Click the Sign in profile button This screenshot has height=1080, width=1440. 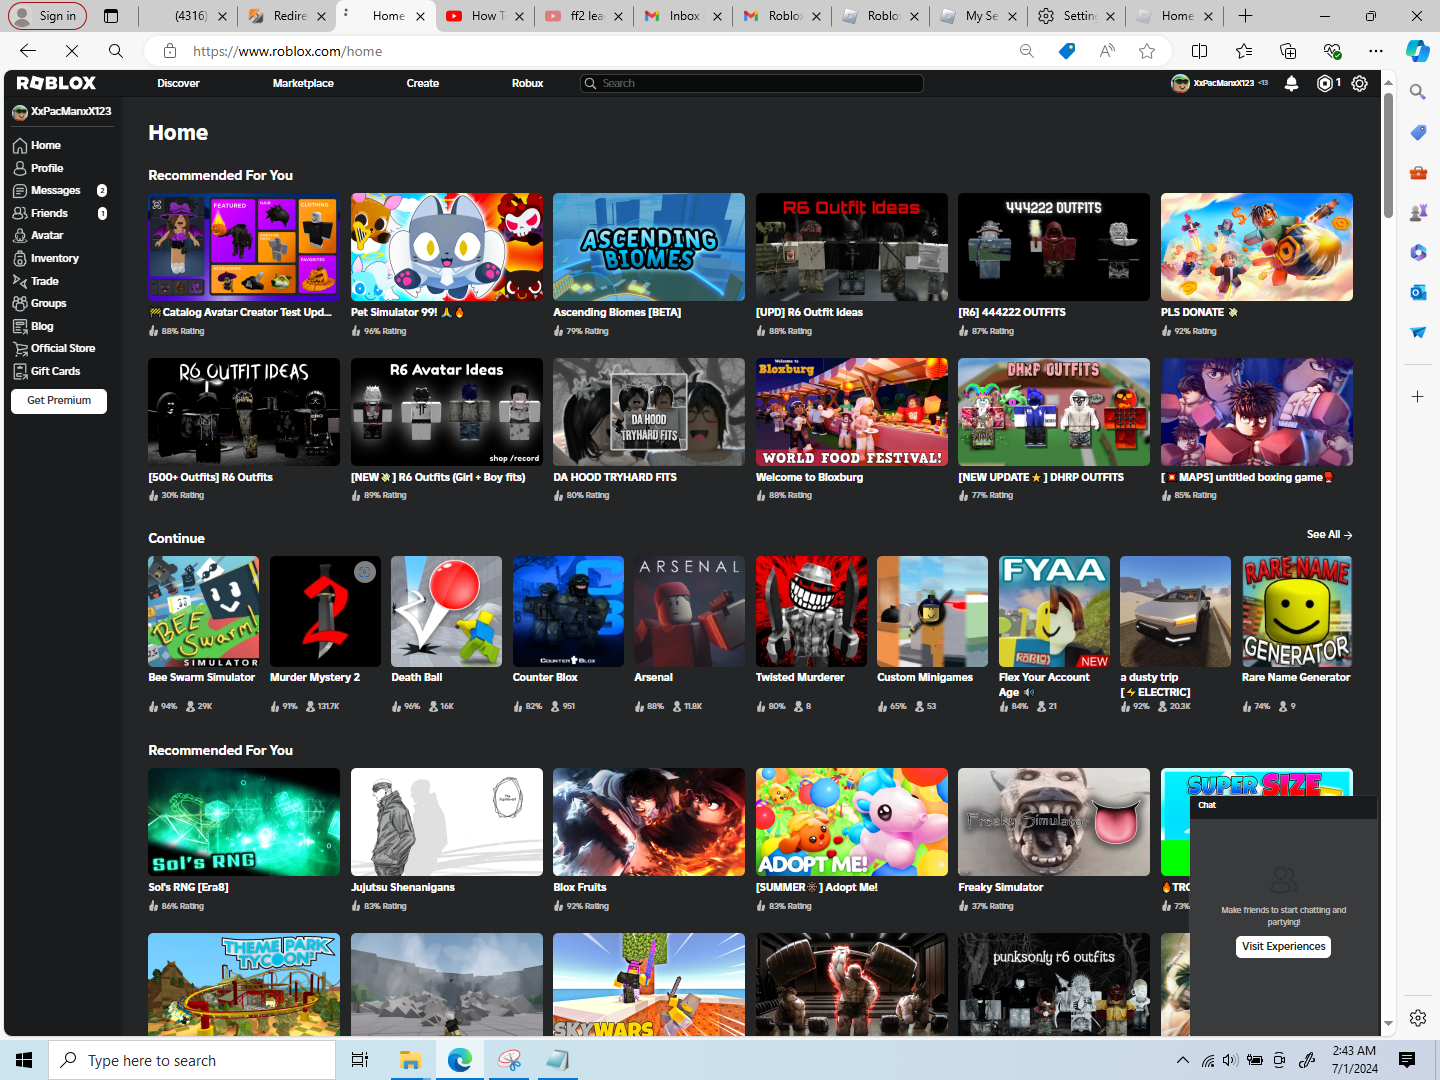pos(47,16)
